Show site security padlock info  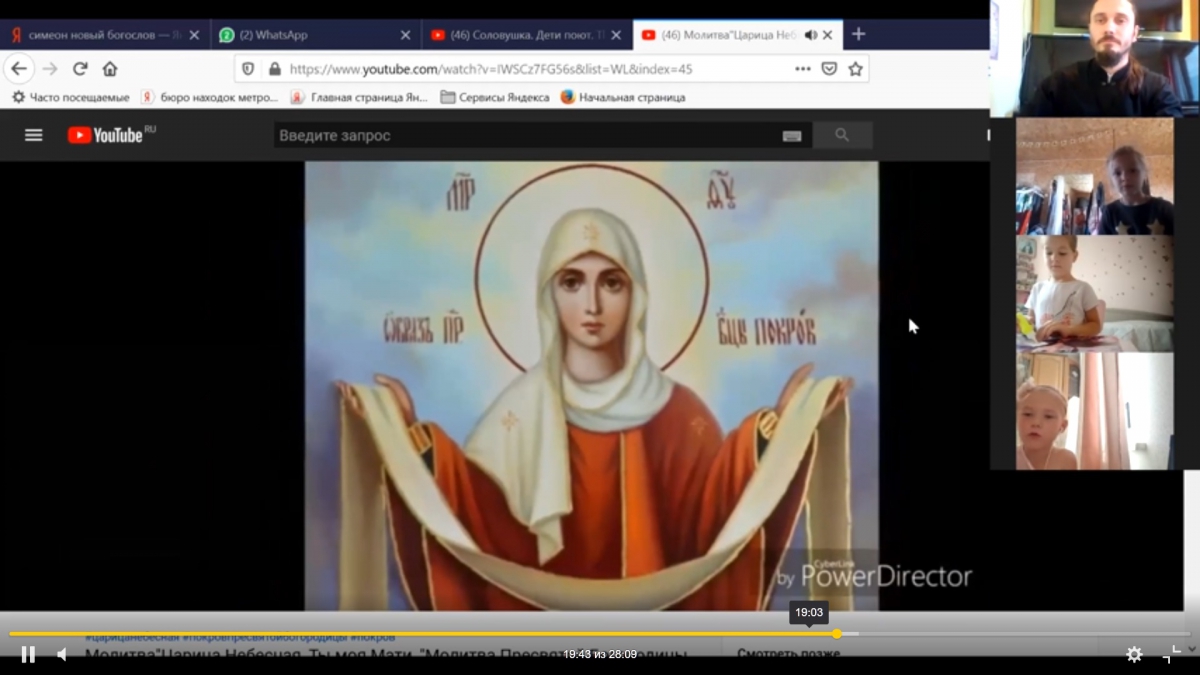(x=275, y=69)
